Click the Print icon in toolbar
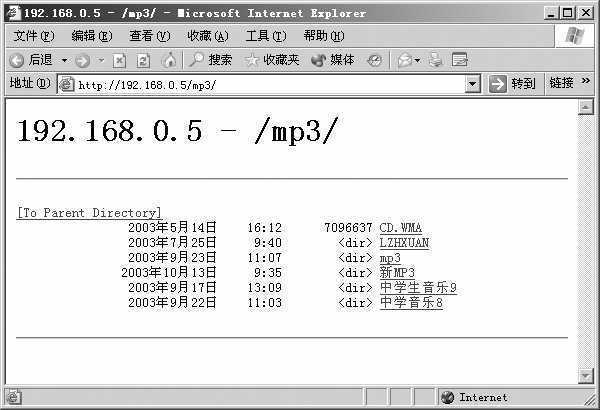This screenshot has width=600, height=410. [435, 60]
